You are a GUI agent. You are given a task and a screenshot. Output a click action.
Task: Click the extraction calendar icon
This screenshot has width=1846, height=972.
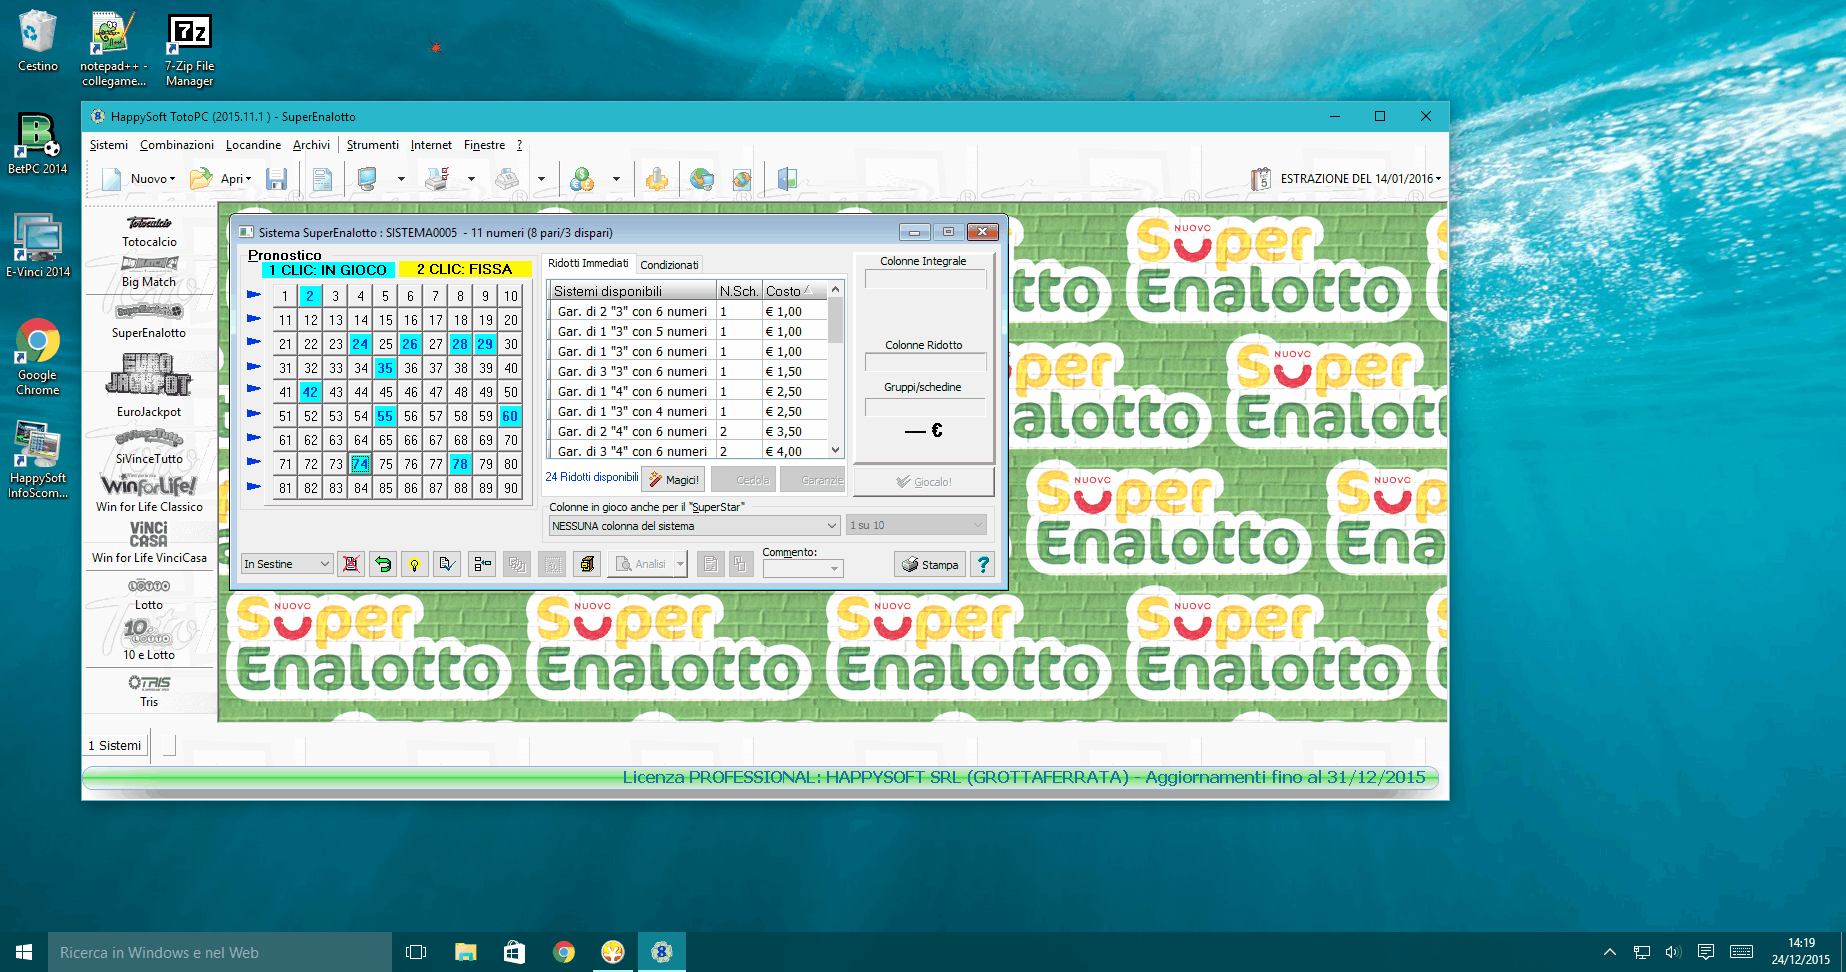(x=1260, y=179)
